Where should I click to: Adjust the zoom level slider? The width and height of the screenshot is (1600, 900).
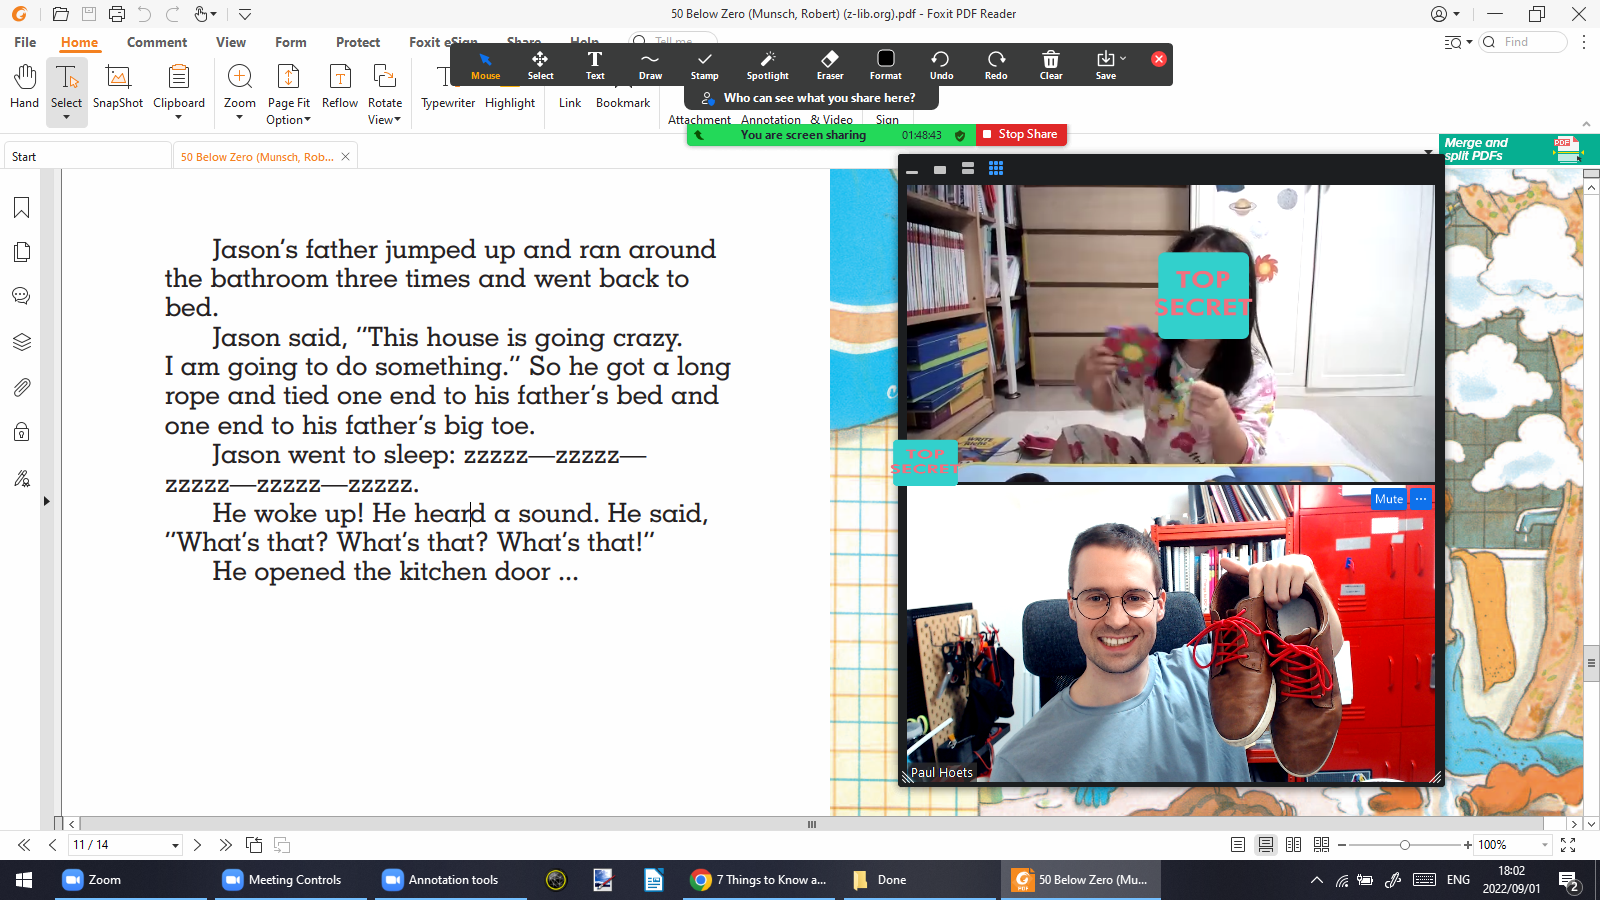(x=1404, y=845)
